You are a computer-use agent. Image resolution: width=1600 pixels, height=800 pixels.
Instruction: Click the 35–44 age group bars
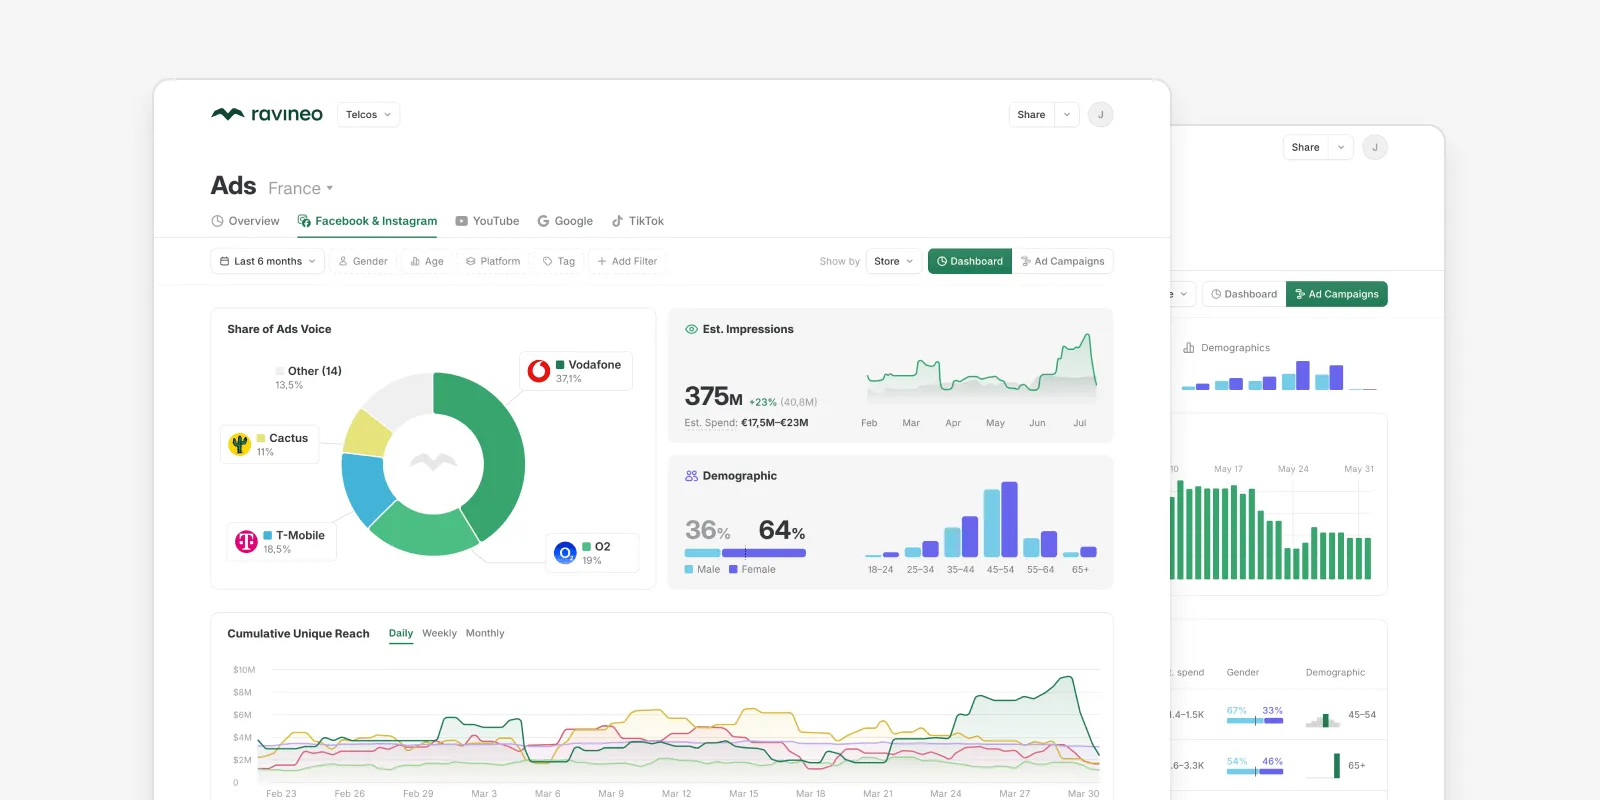pos(961,537)
